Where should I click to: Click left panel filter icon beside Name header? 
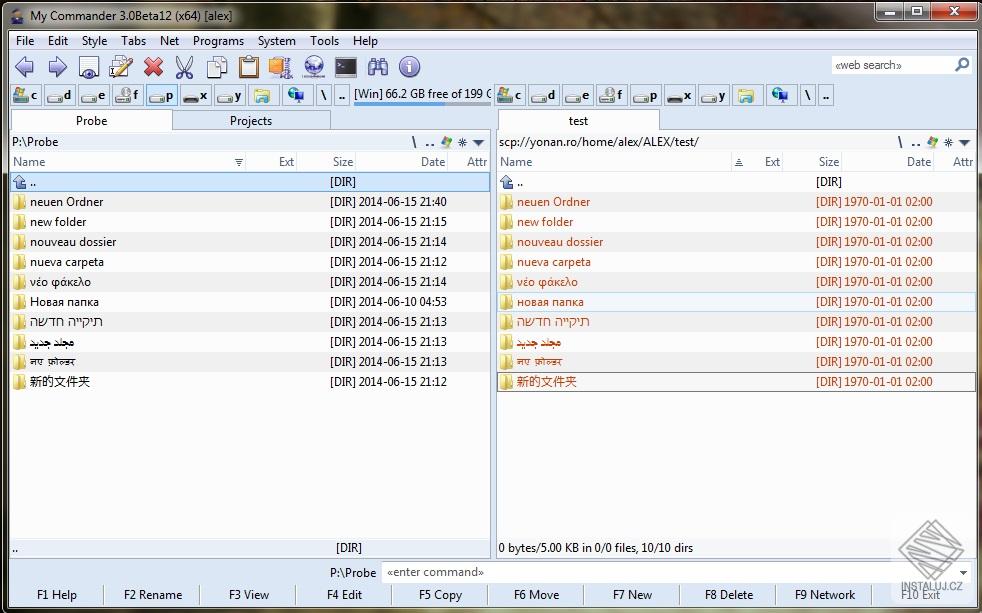click(239, 162)
